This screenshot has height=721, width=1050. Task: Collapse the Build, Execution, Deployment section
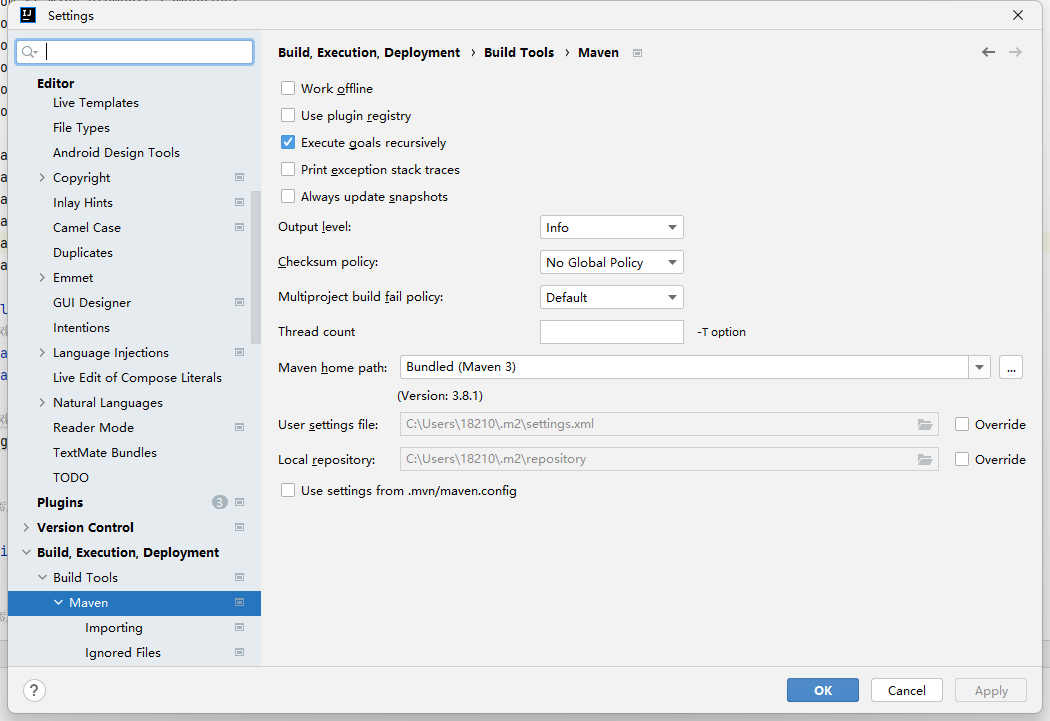point(26,552)
